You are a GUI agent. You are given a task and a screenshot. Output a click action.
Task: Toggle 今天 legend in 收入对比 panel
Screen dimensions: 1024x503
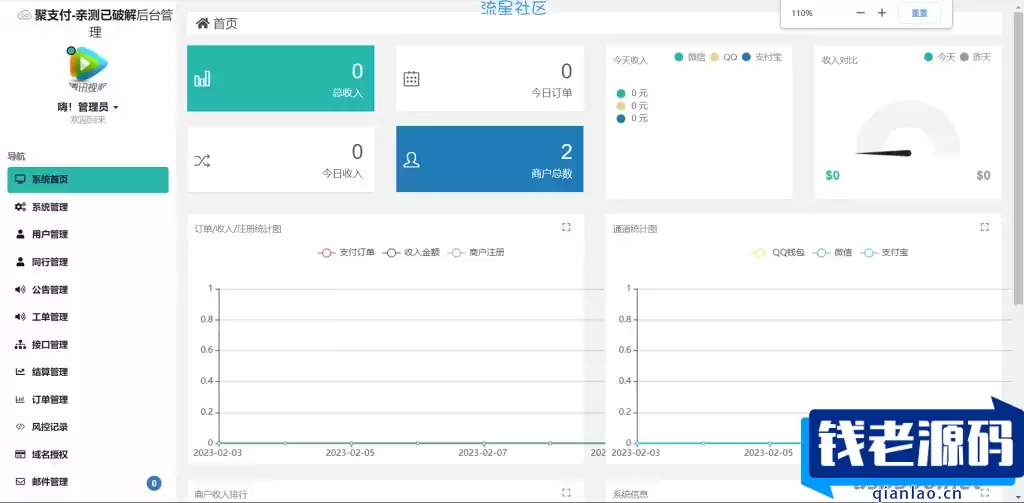coord(940,57)
